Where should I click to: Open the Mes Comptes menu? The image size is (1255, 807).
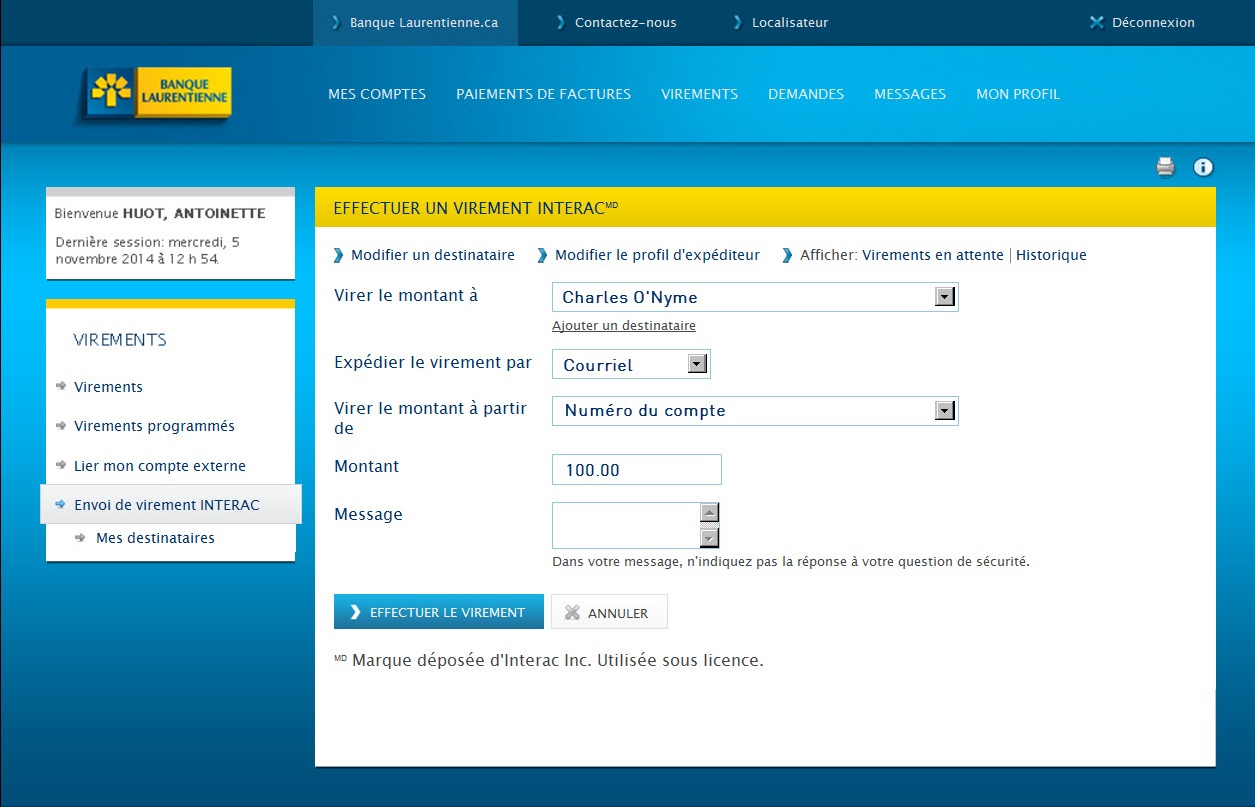377,94
